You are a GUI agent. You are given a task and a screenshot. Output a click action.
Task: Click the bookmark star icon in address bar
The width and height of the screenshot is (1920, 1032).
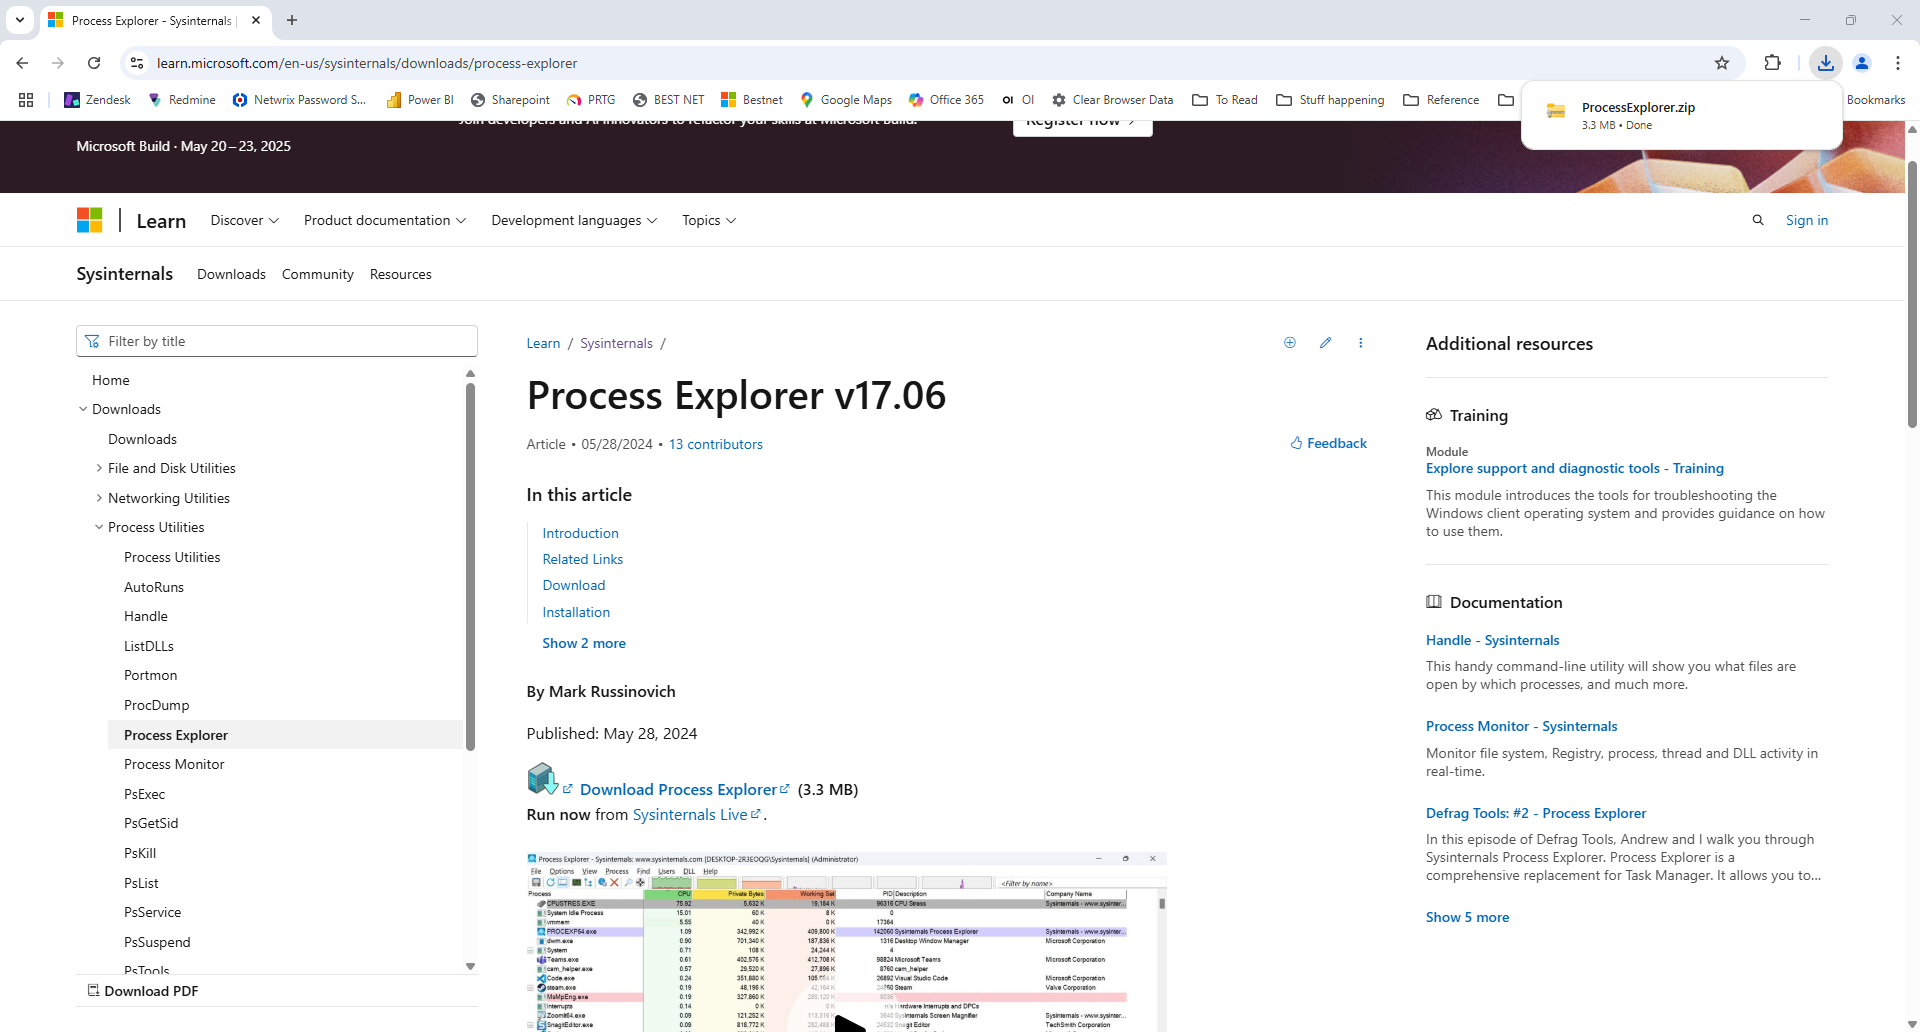tap(1722, 63)
